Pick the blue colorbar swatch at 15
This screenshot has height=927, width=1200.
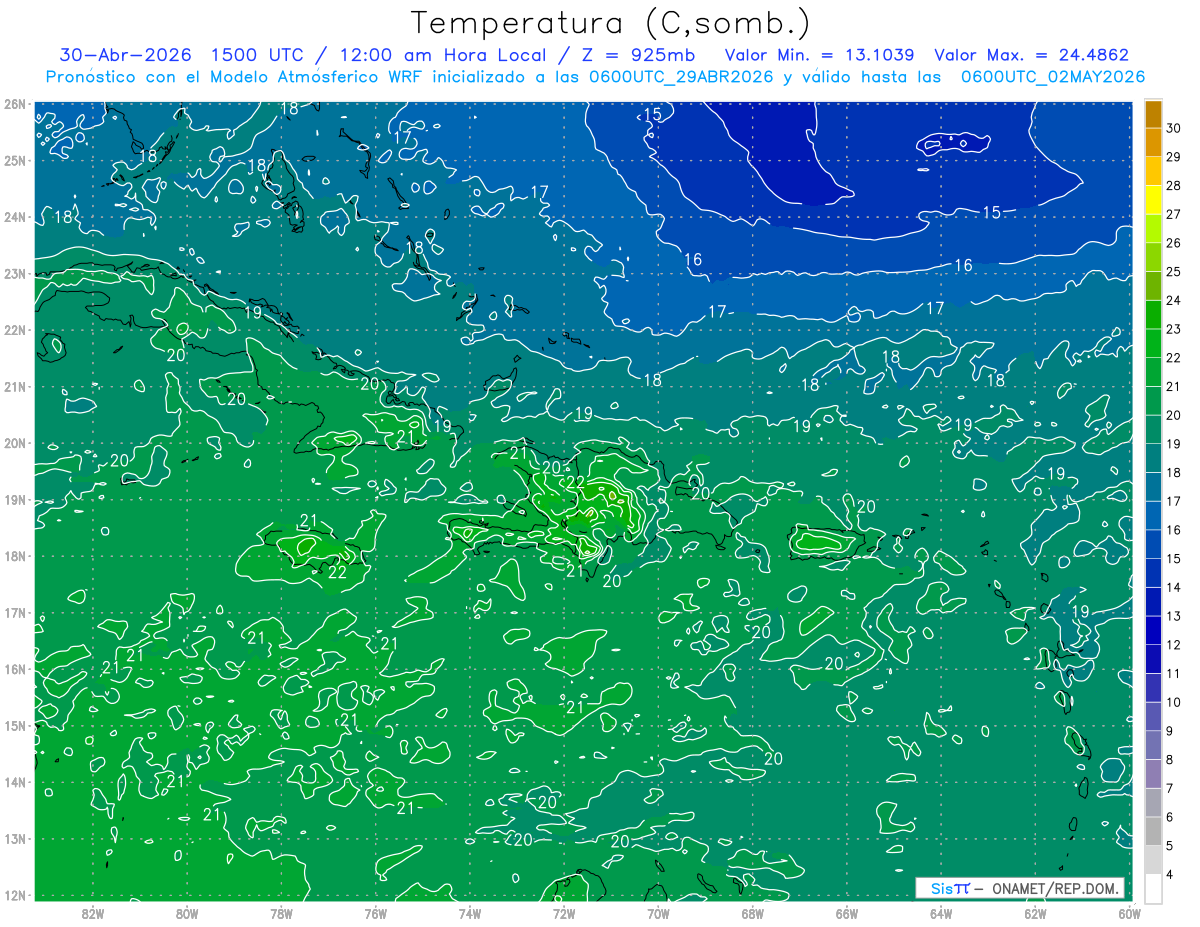(x=1153, y=545)
